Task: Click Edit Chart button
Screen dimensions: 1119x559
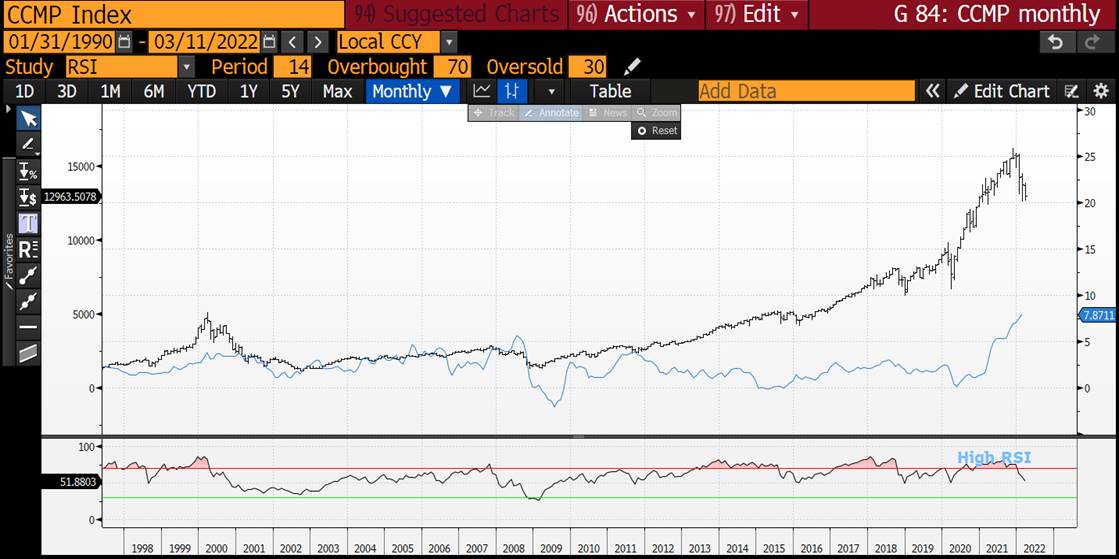Action: point(1002,91)
